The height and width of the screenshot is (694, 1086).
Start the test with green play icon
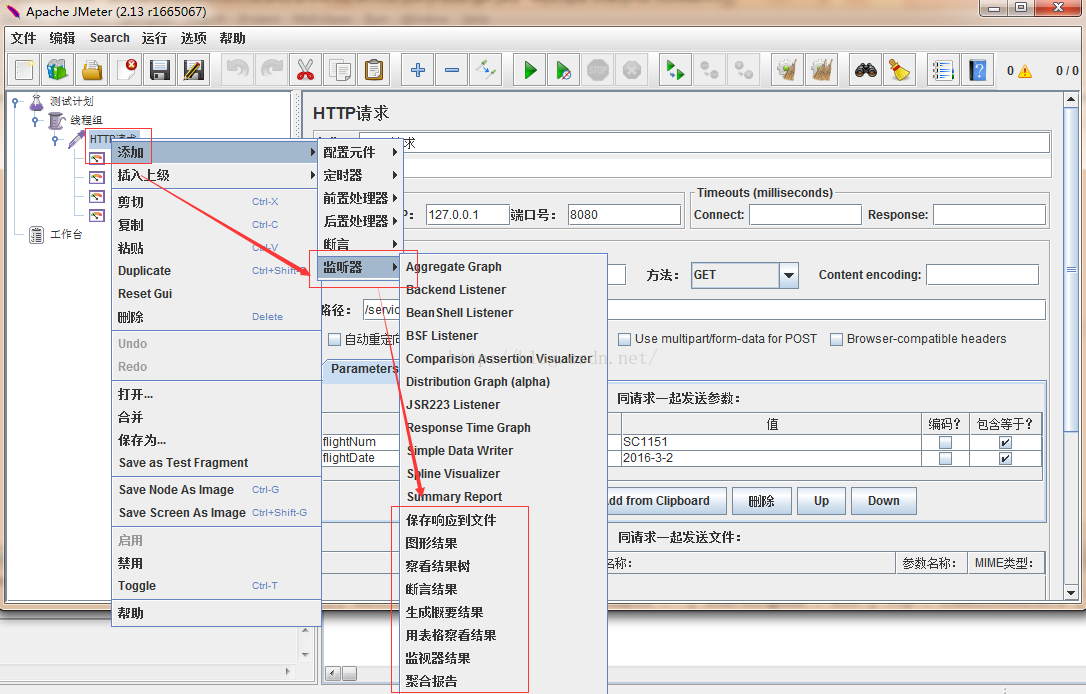(530, 70)
